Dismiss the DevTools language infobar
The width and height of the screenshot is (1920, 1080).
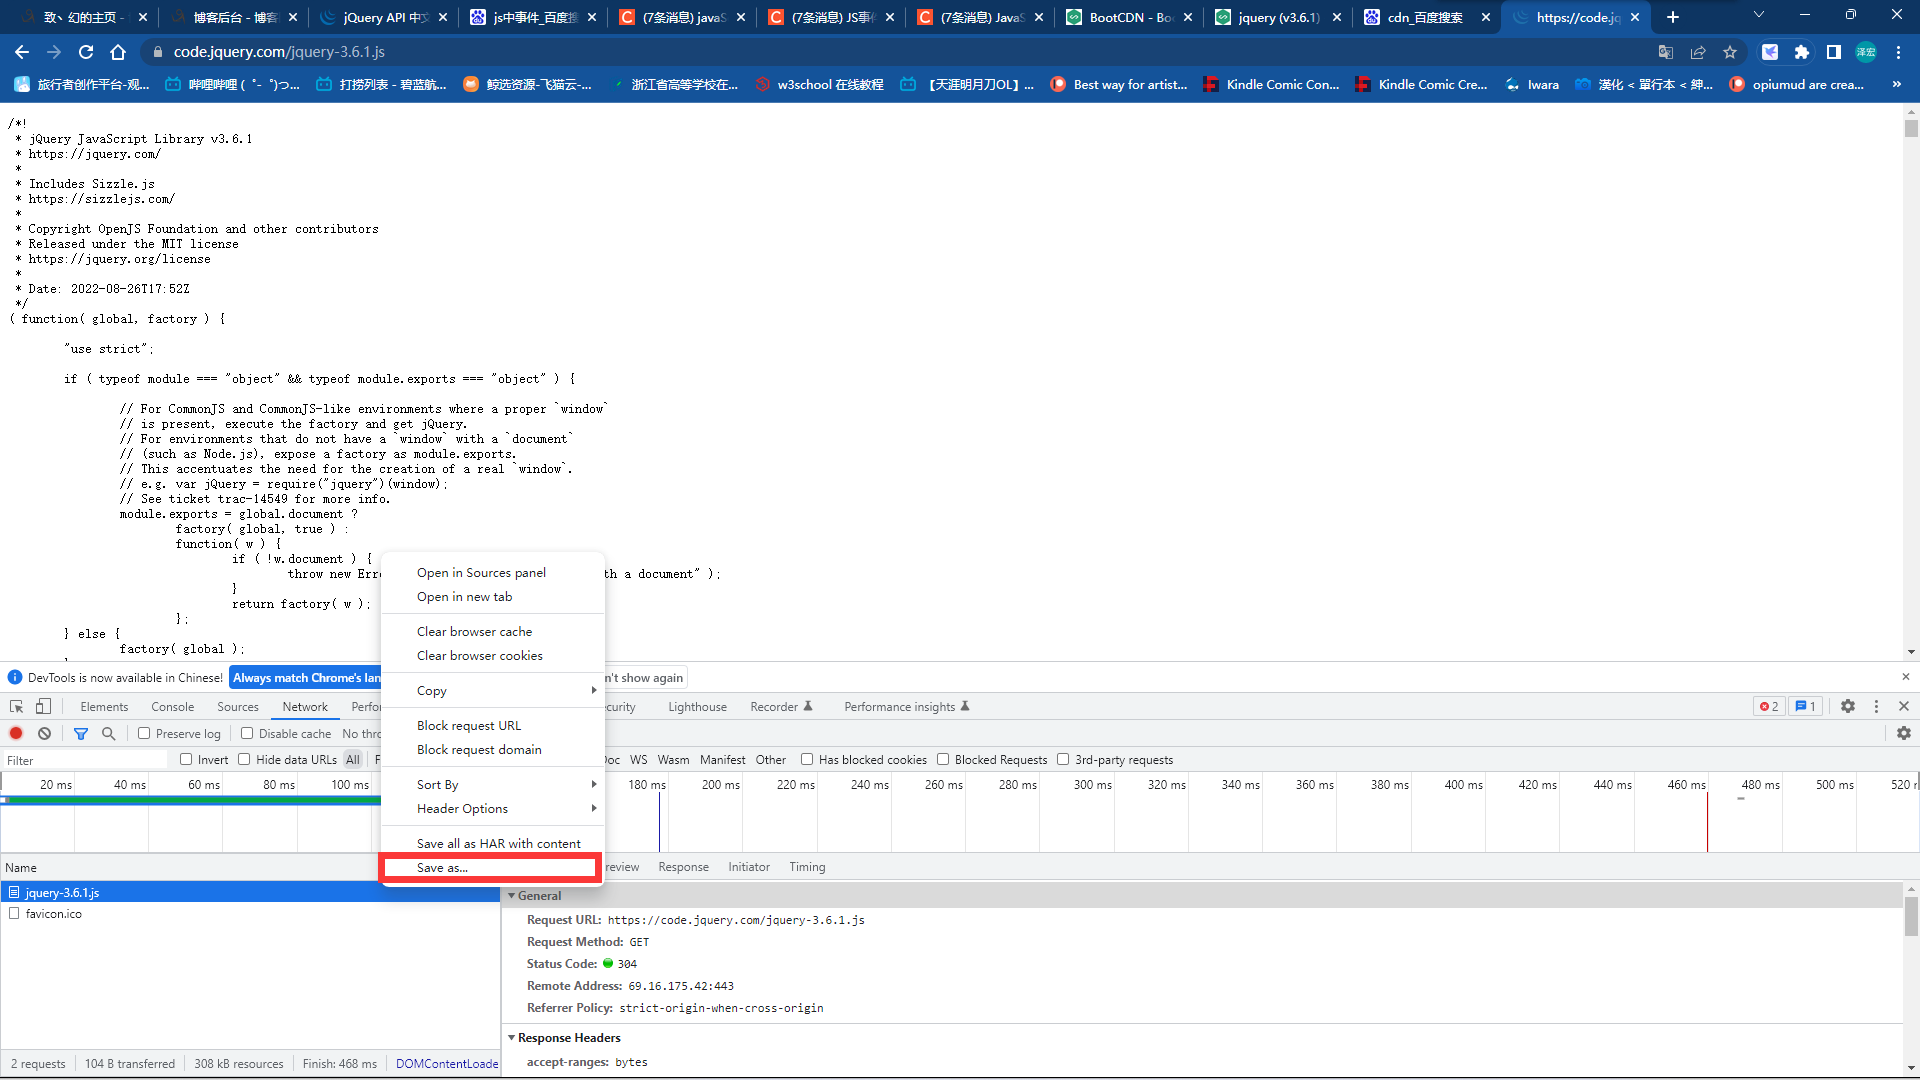(1906, 677)
